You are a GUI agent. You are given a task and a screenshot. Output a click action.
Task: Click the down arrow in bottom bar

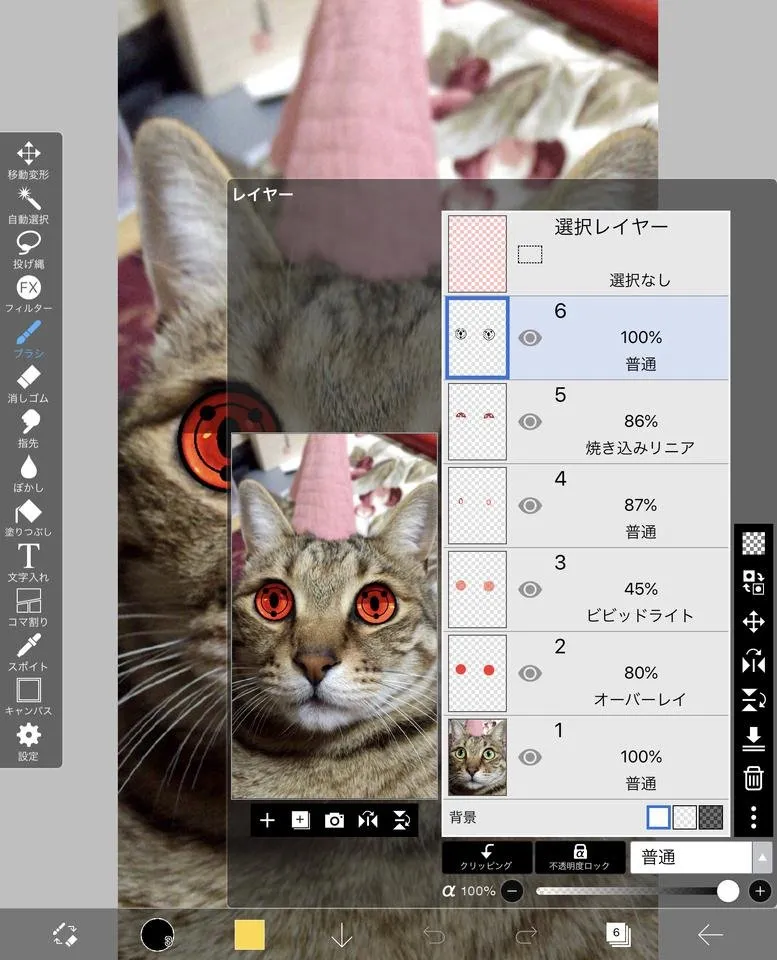[x=341, y=935]
